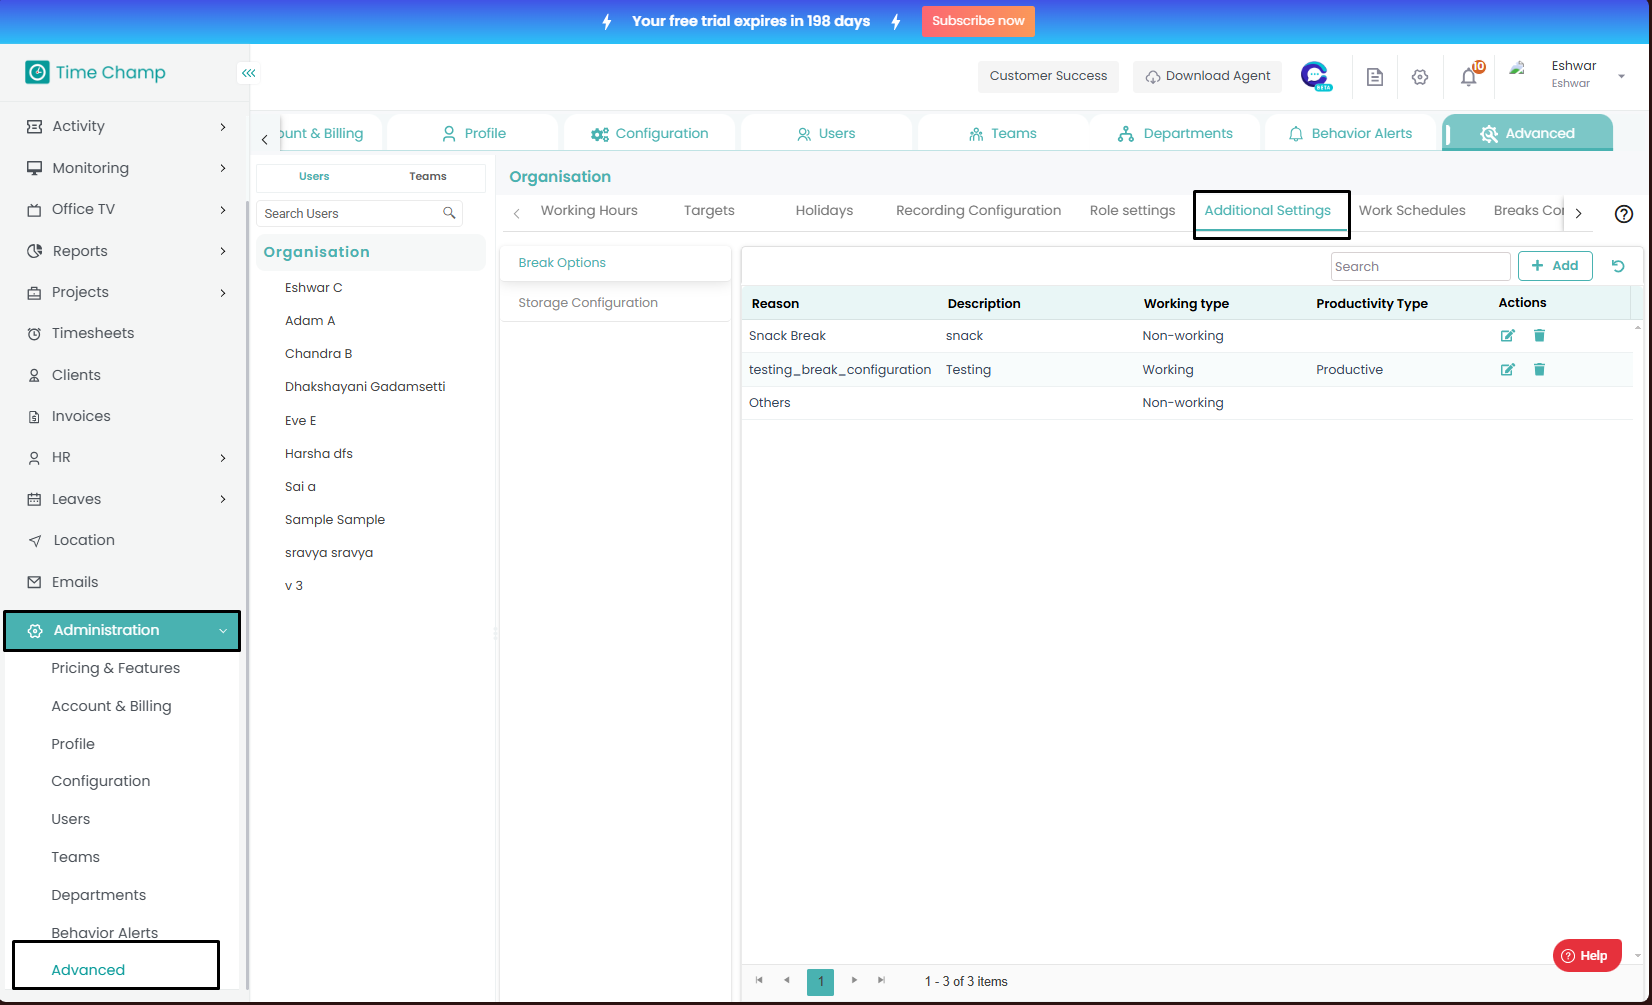Open the Behavior Alerts tab
The width and height of the screenshot is (1652, 1005).
pos(1351,133)
